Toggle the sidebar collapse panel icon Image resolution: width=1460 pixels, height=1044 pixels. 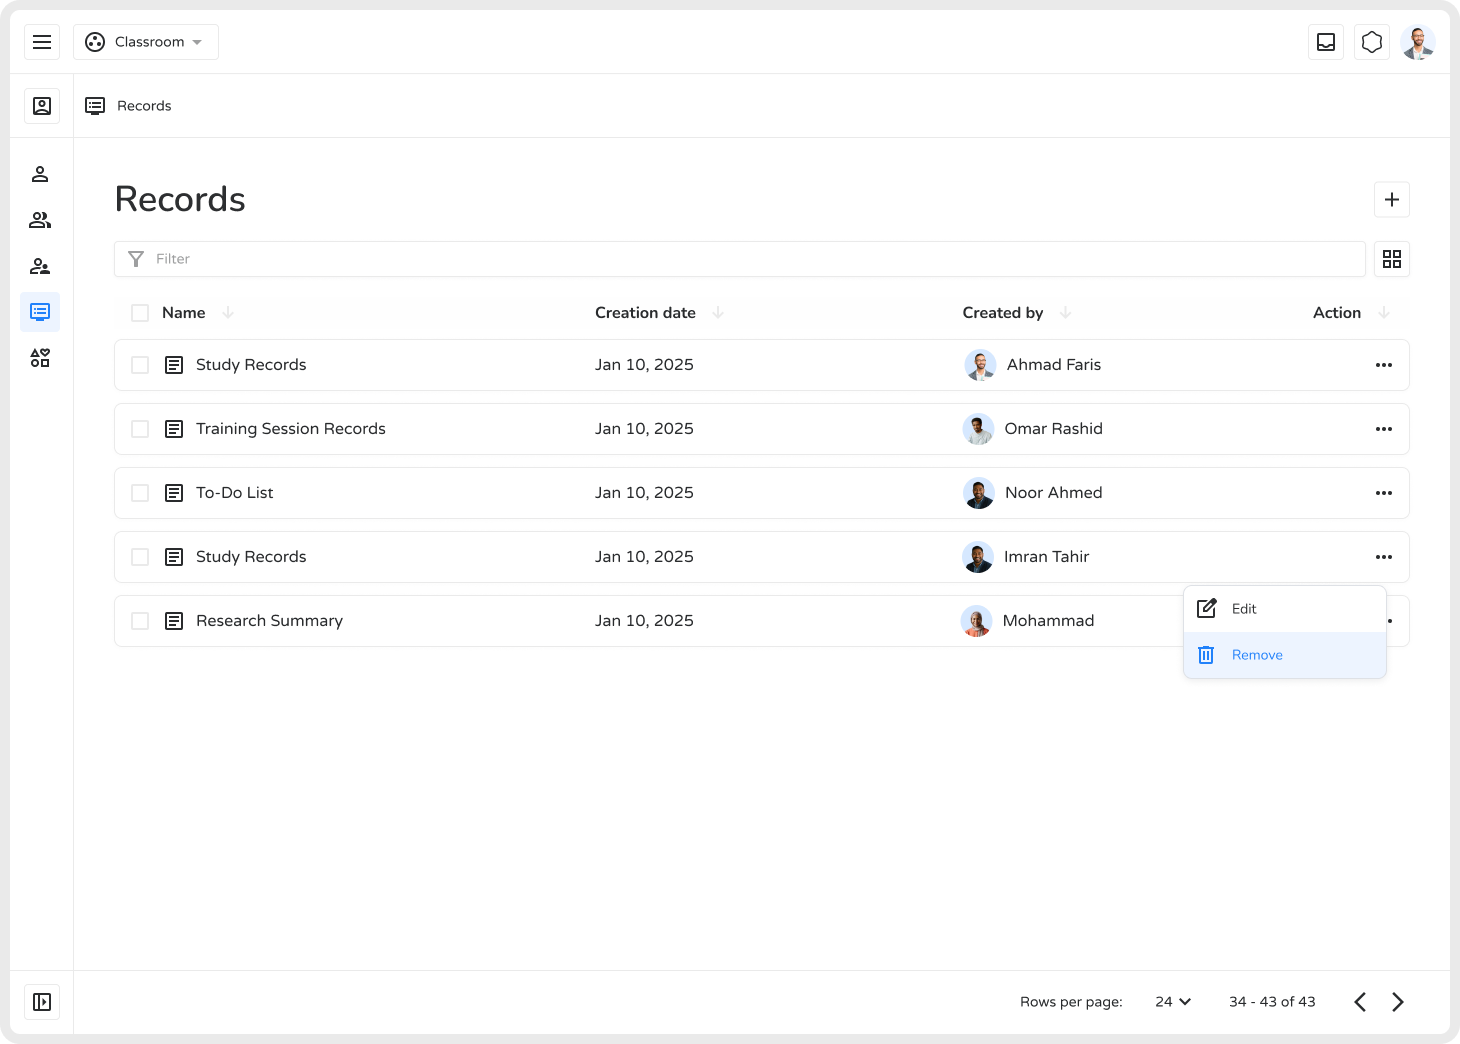(x=42, y=1002)
